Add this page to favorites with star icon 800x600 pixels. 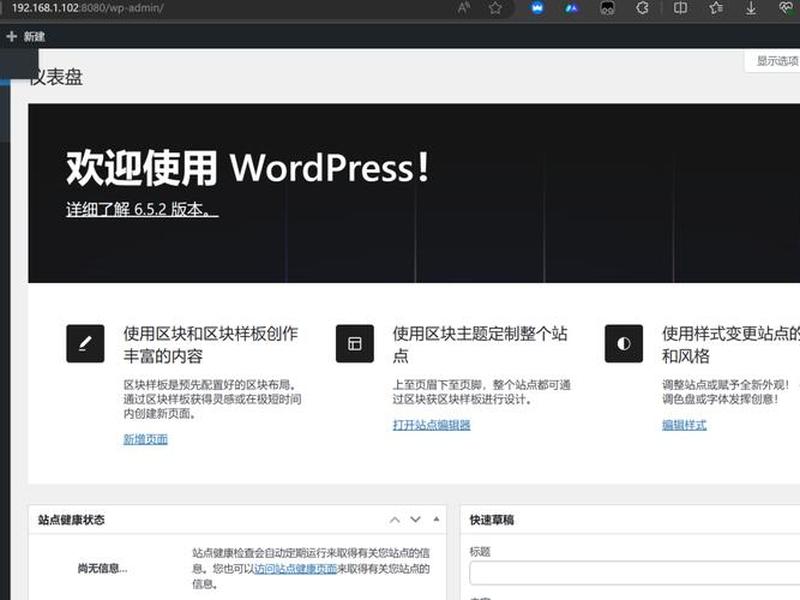(x=495, y=8)
